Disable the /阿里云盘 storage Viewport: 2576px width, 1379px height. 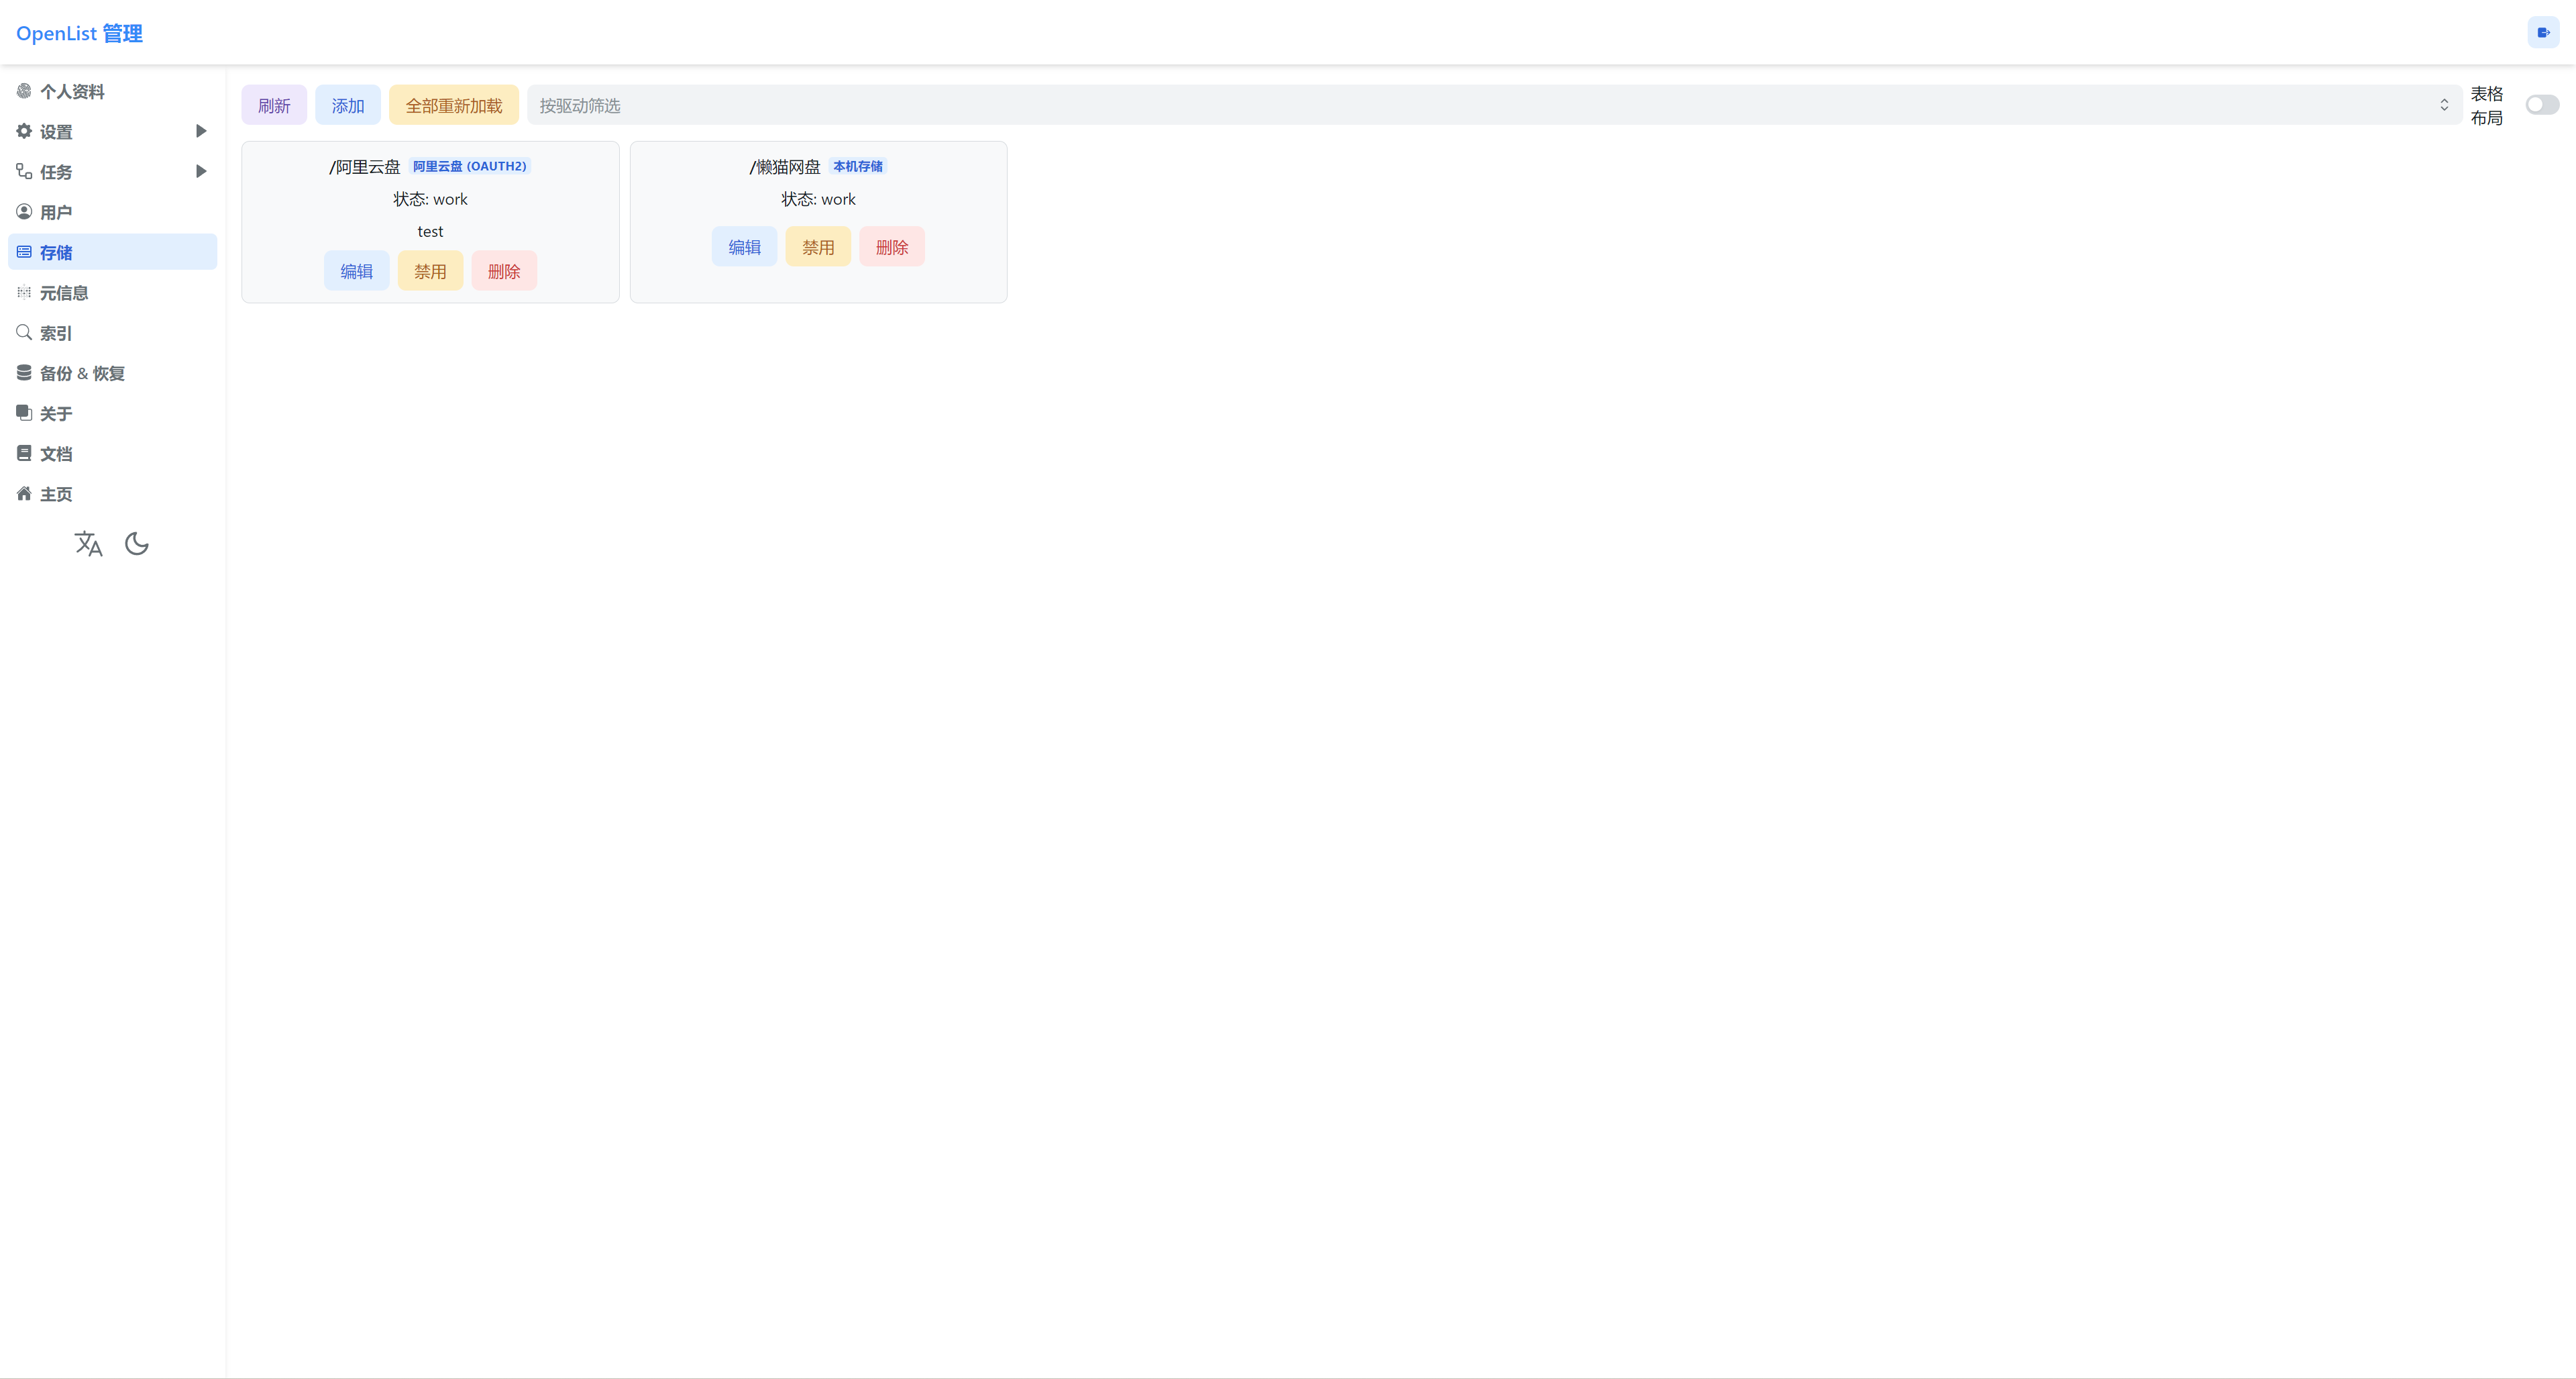(430, 271)
